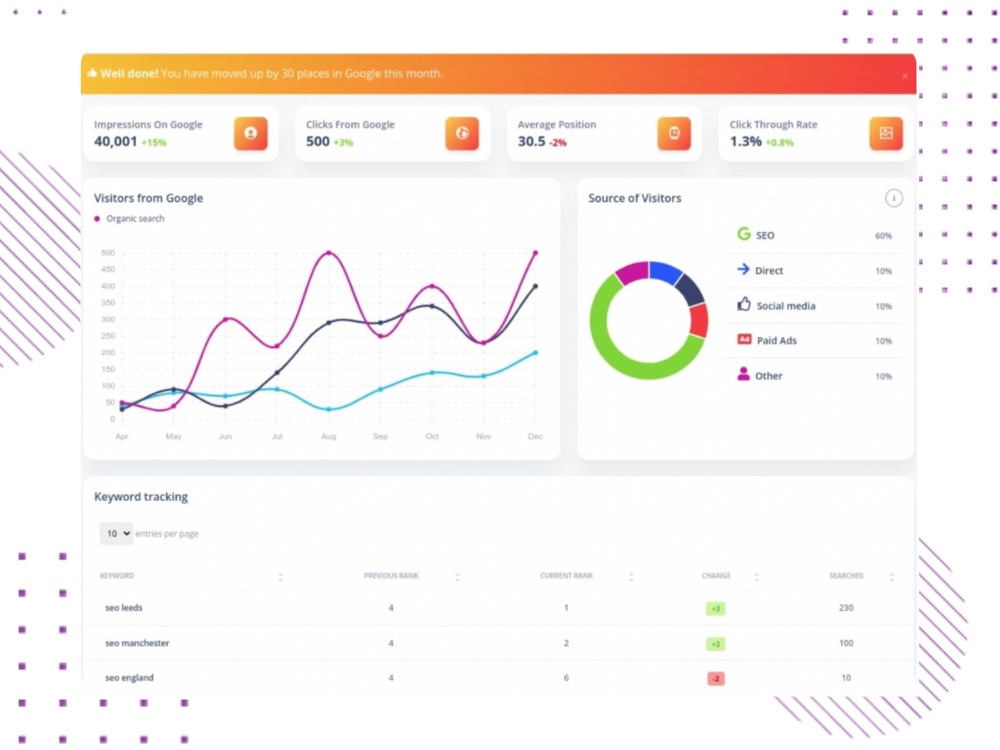Viewport: 1000px width, 750px height.
Task: Click the magenta data point at Aug peak
Action: (328, 253)
